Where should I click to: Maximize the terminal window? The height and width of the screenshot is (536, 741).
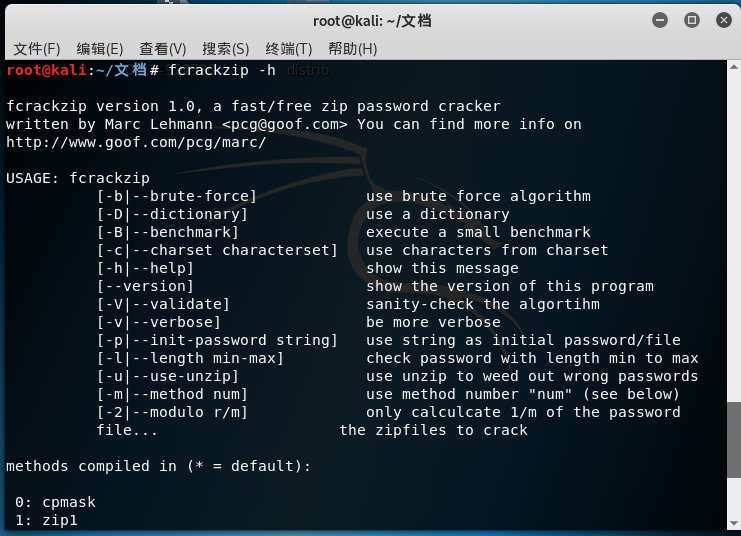[x=691, y=20]
